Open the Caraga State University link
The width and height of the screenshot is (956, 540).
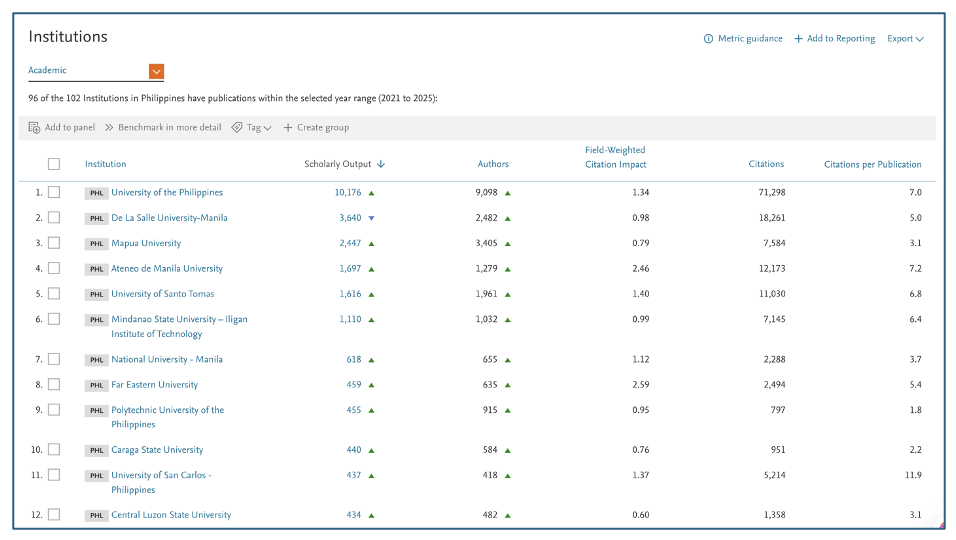pyautogui.click(x=157, y=450)
